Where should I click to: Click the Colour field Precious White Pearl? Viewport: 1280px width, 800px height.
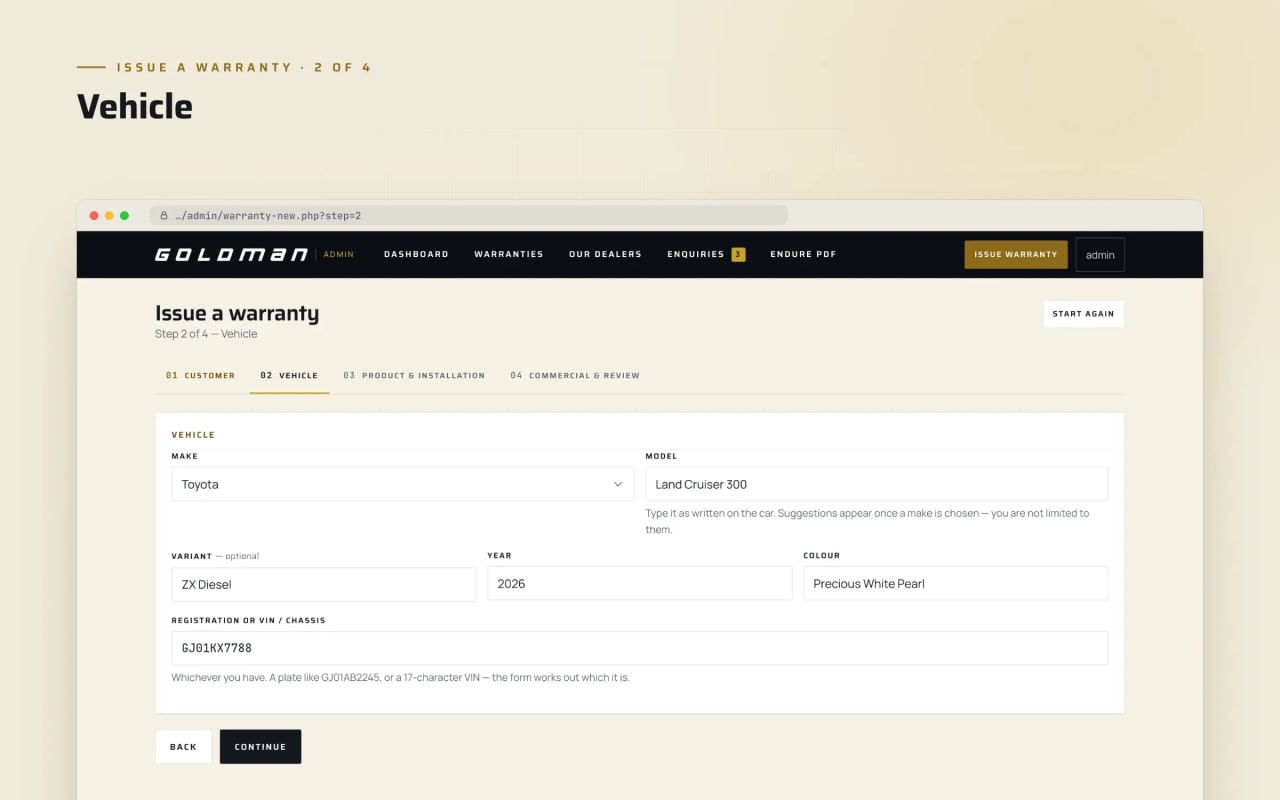(x=956, y=583)
